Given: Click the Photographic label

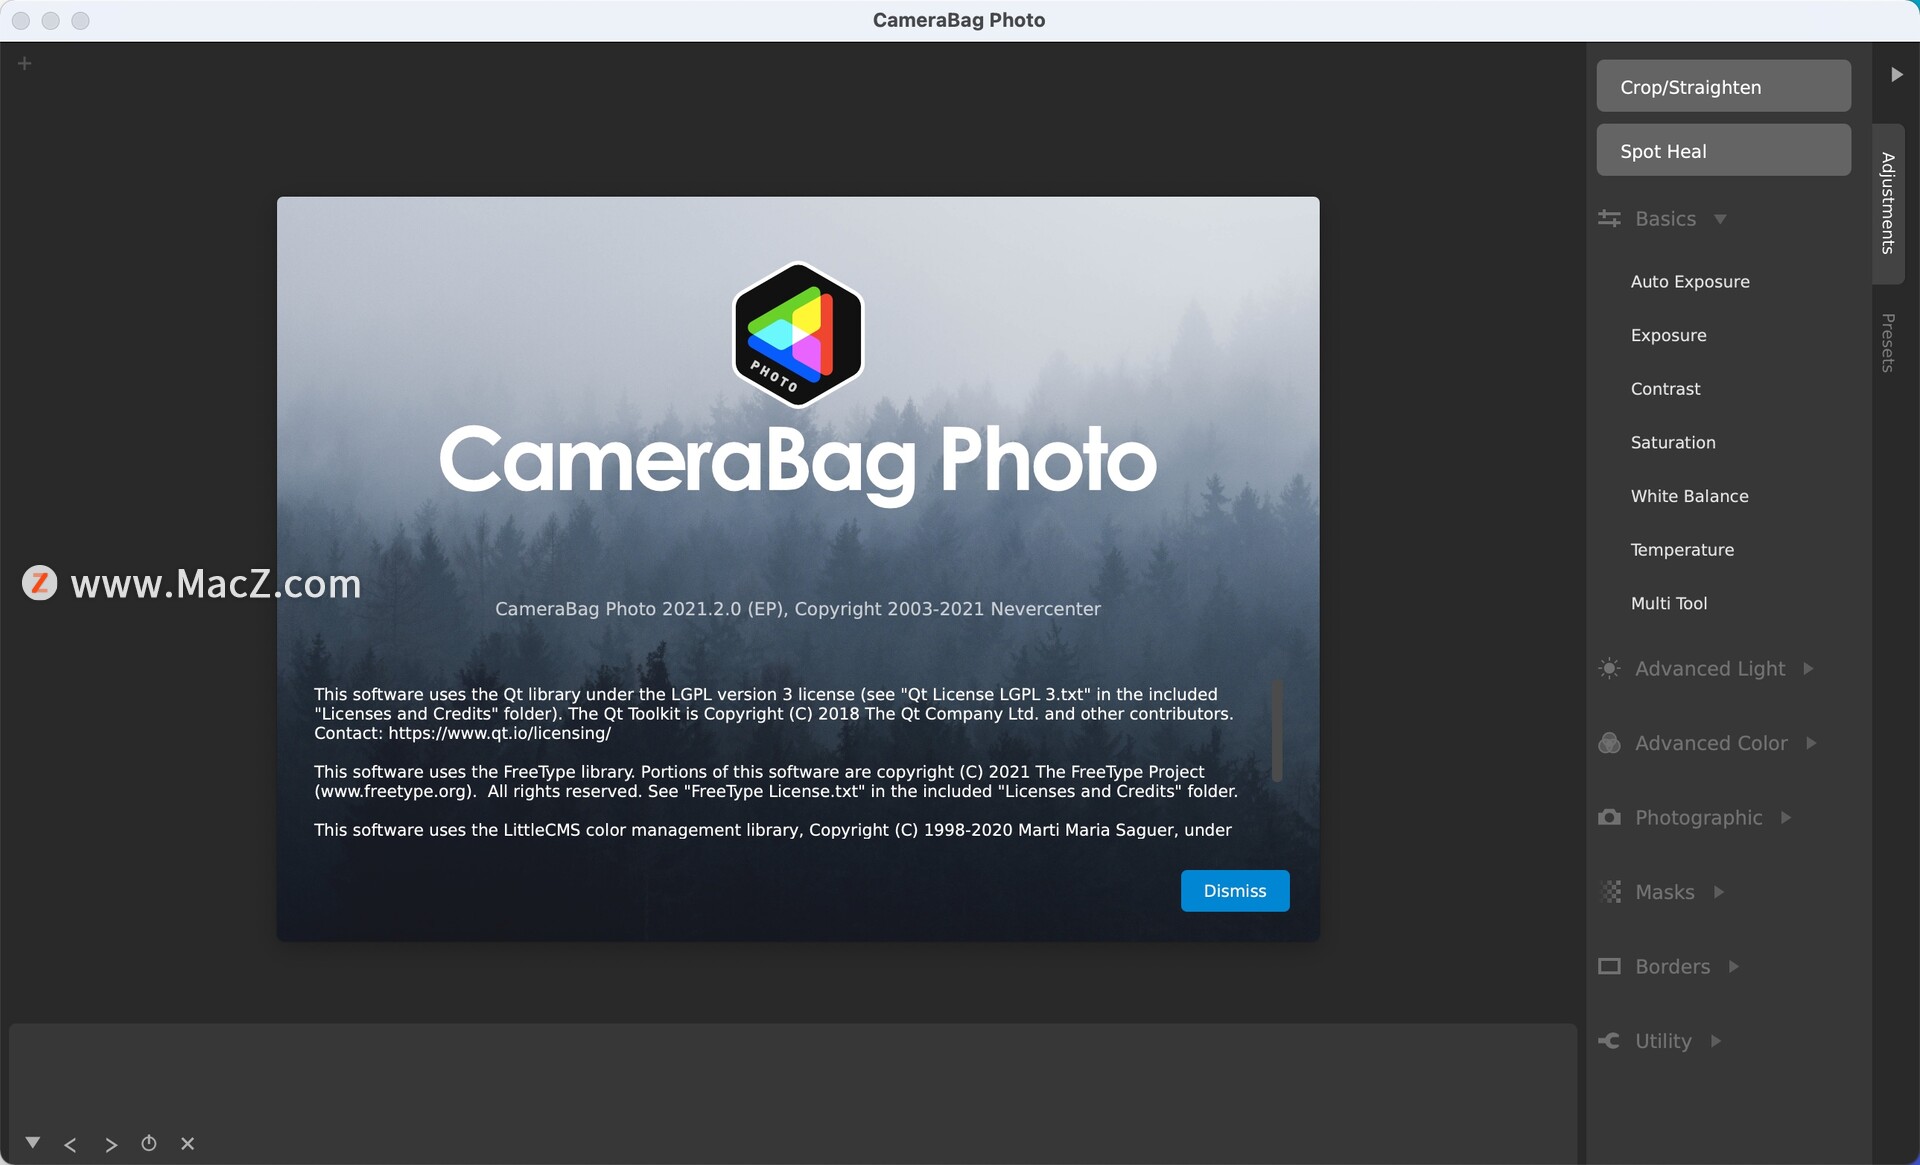Looking at the screenshot, I should tap(1698, 817).
